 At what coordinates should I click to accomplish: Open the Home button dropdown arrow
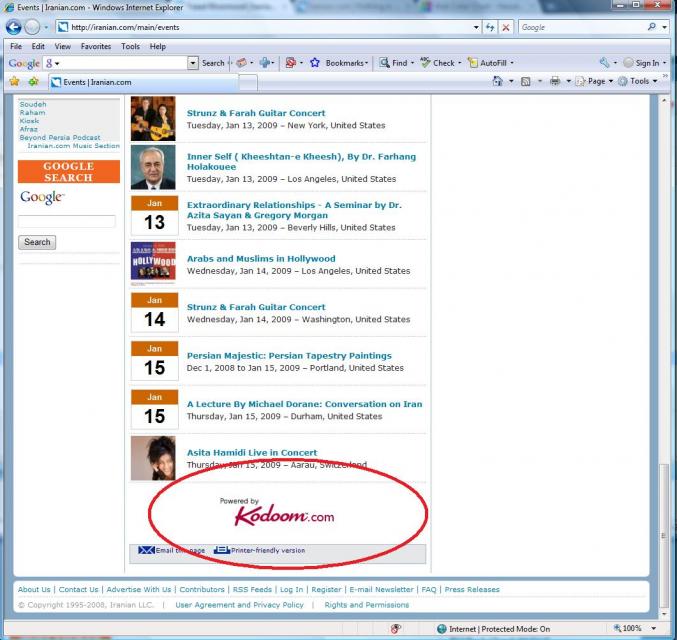pyautogui.click(x=511, y=81)
